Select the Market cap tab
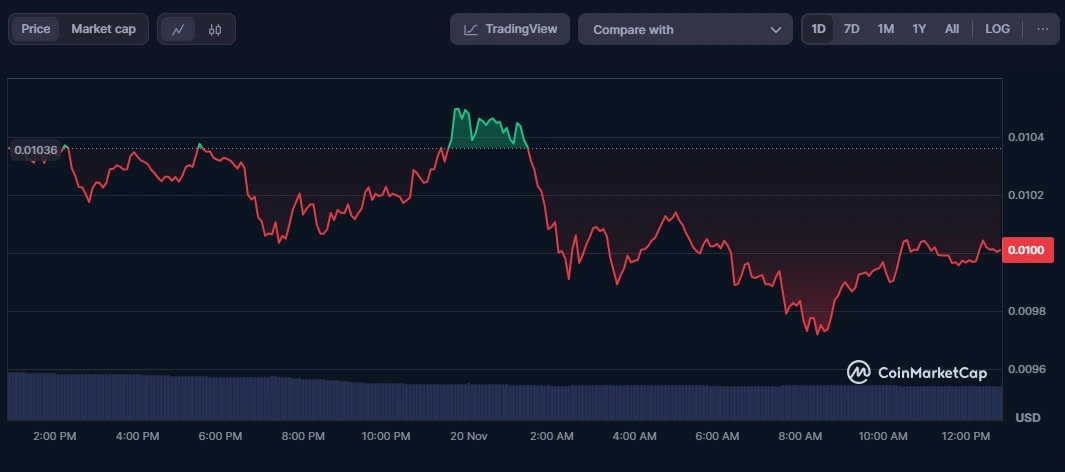 click(103, 29)
